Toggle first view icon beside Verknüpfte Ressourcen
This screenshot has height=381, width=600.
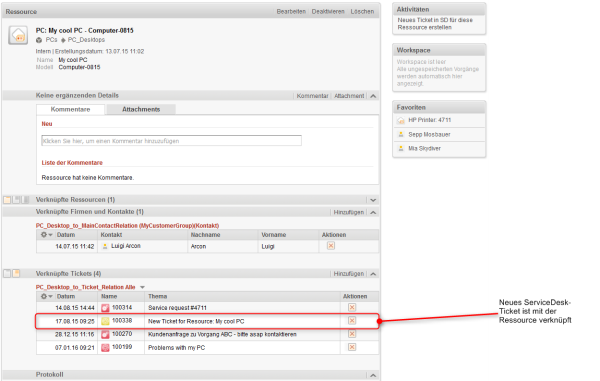point(7,200)
